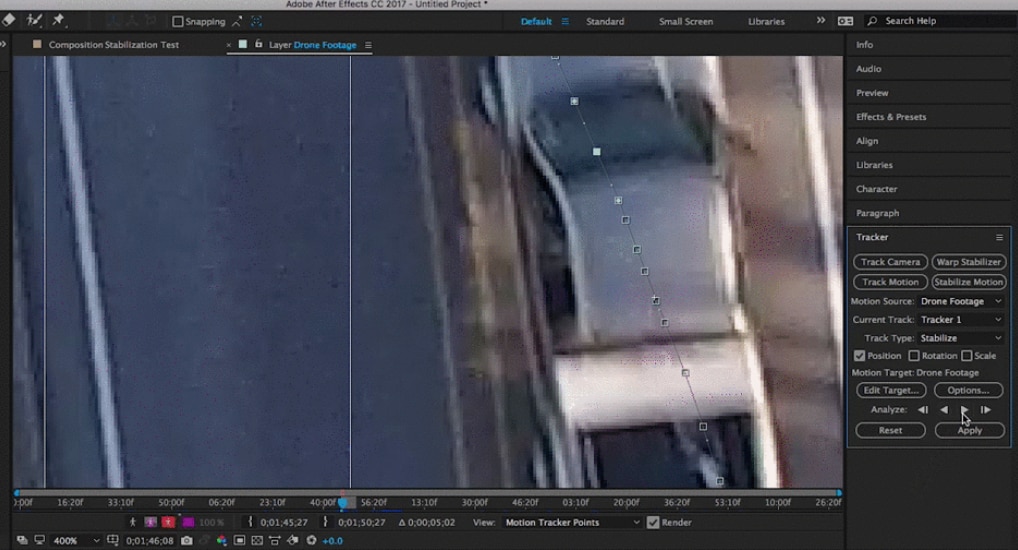1018x550 pixels.
Task: Click the small walking figure icon
Action: pos(132,522)
